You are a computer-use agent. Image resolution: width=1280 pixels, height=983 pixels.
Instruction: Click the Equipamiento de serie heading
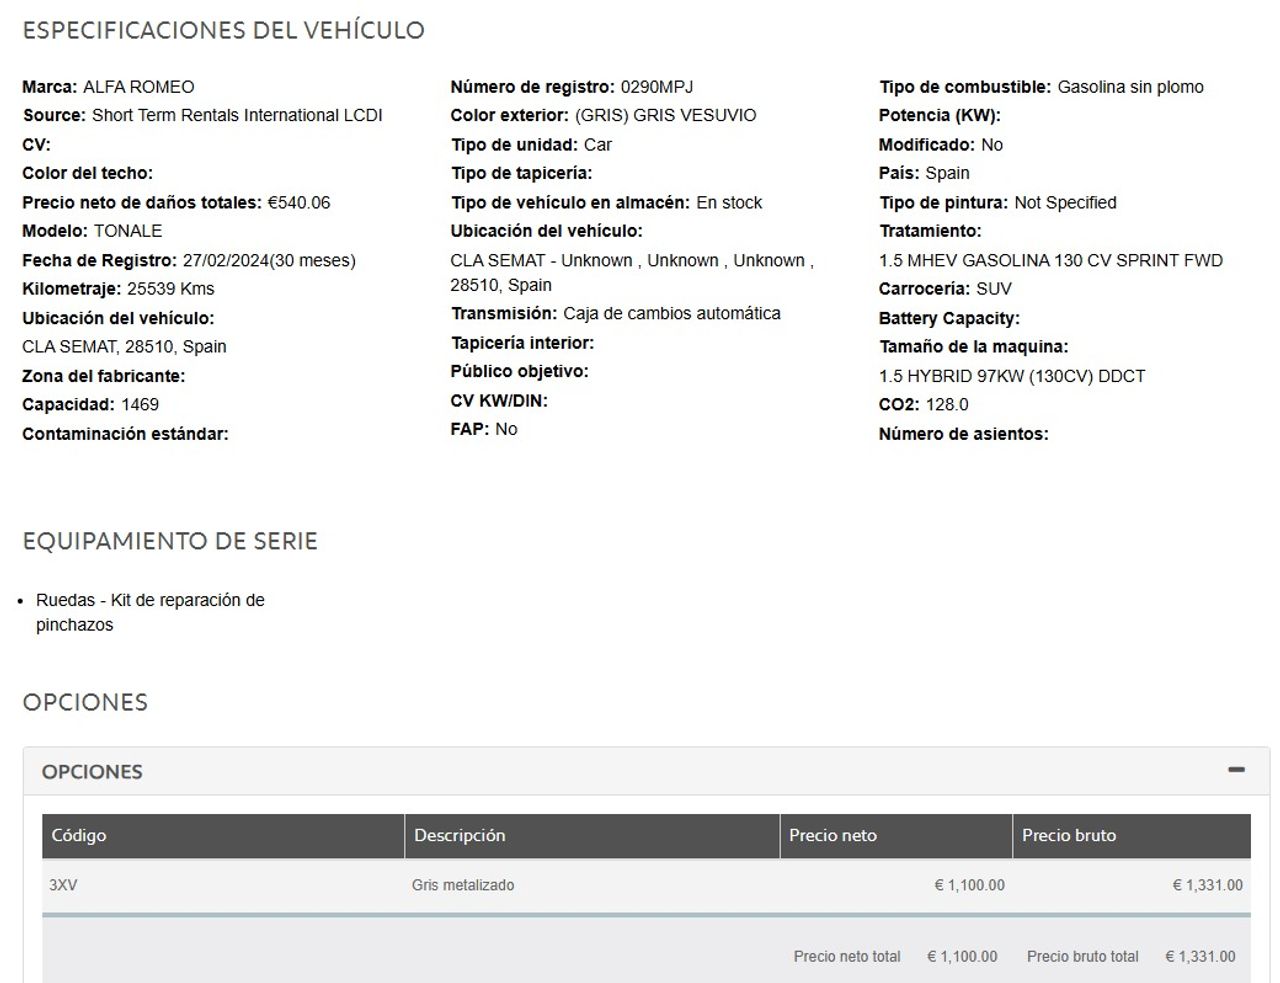[x=170, y=541]
